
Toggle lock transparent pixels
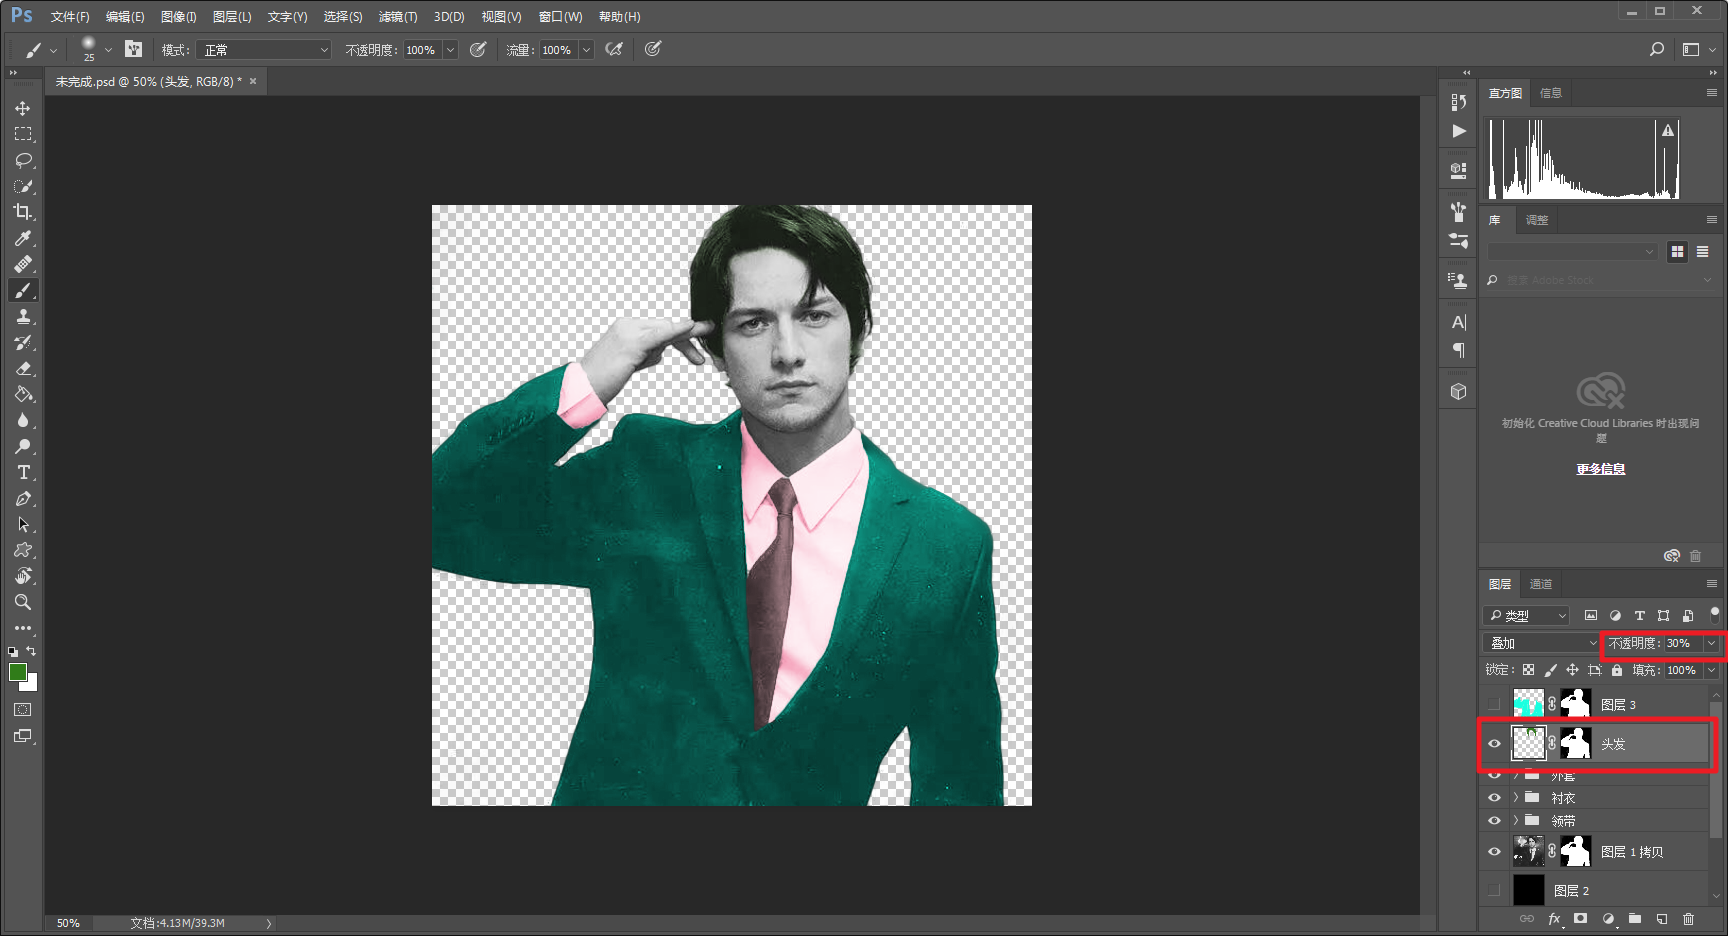[x=1528, y=670]
